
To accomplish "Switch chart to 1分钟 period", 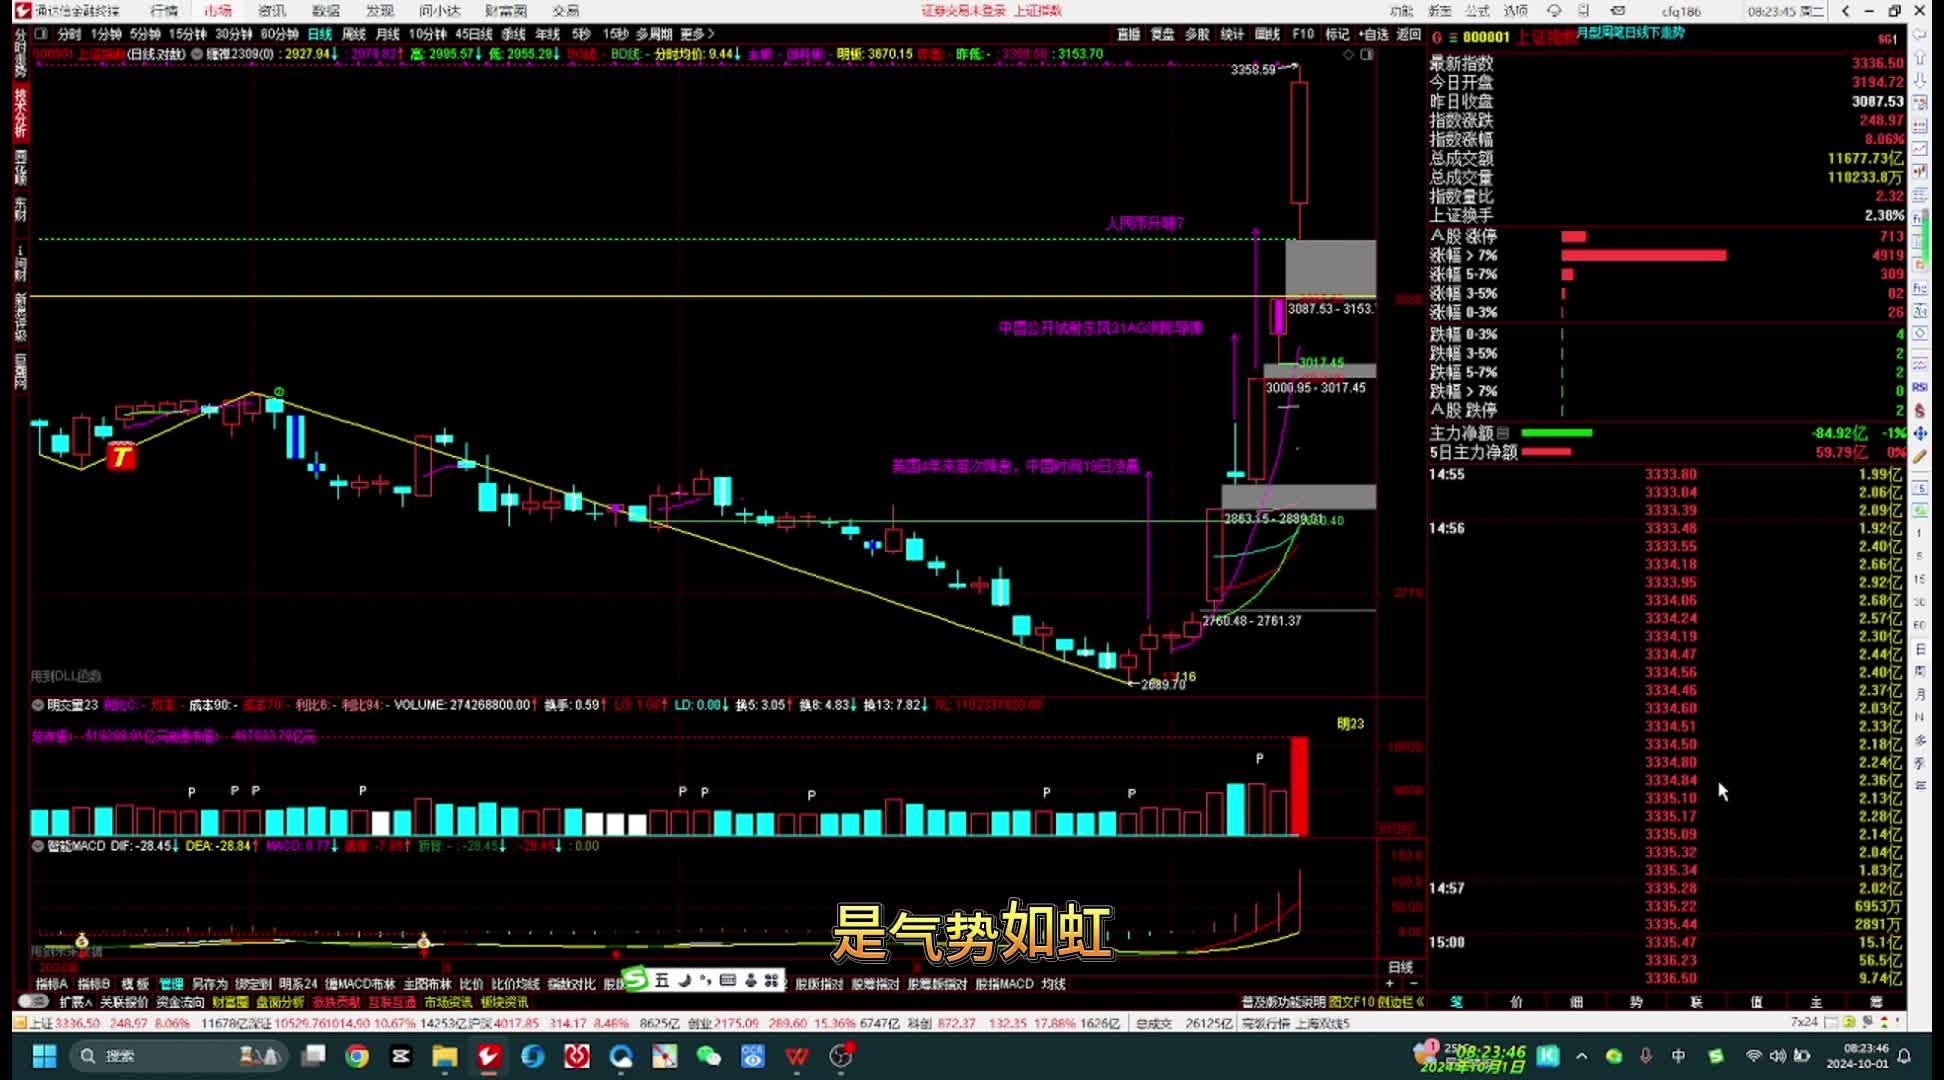I will 106,34.
